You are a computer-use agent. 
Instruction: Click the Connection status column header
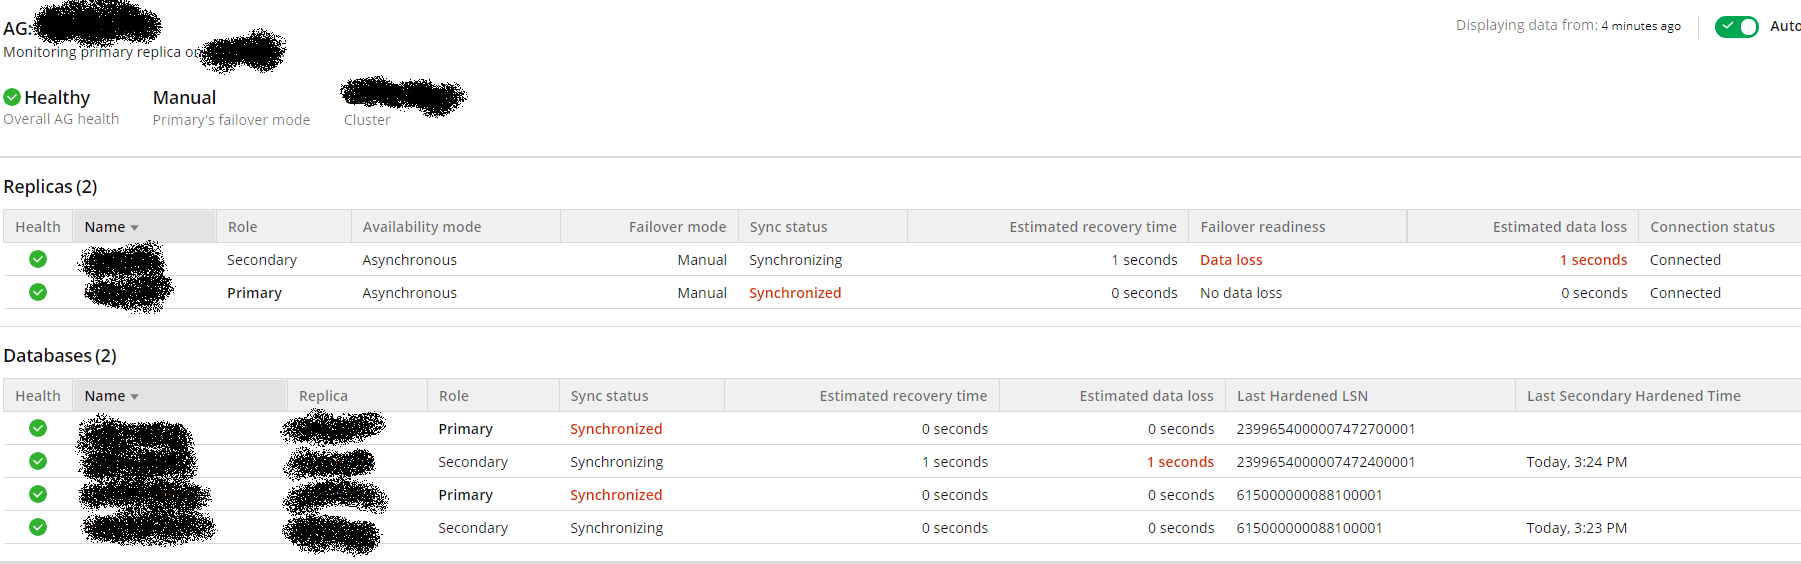tap(1712, 227)
